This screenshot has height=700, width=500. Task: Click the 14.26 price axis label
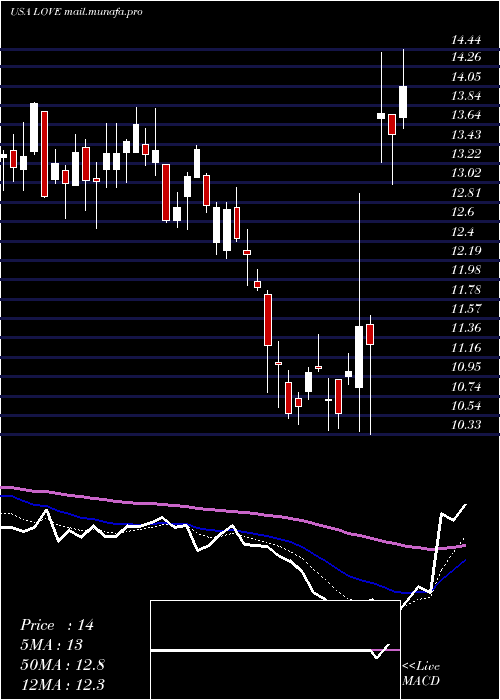[466, 57]
